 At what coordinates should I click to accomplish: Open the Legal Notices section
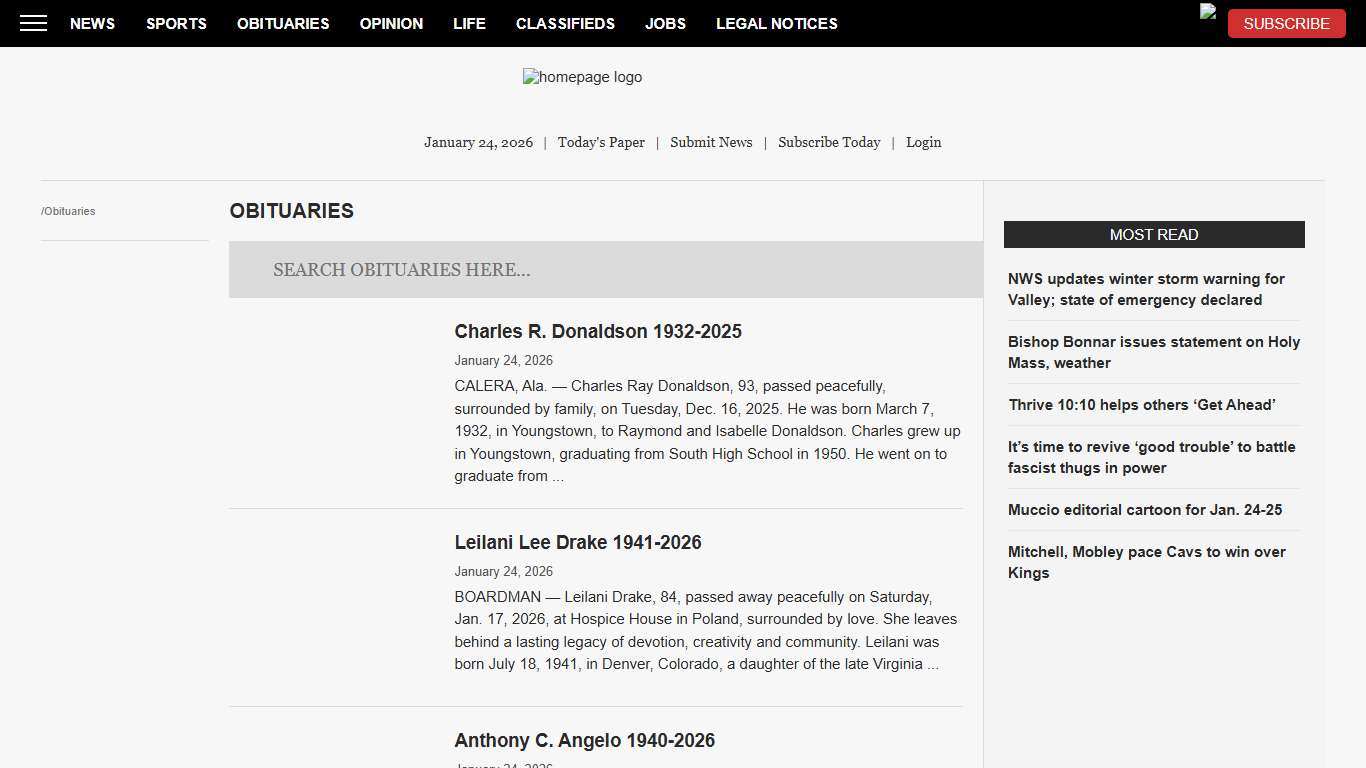pyautogui.click(x=776, y=23)
